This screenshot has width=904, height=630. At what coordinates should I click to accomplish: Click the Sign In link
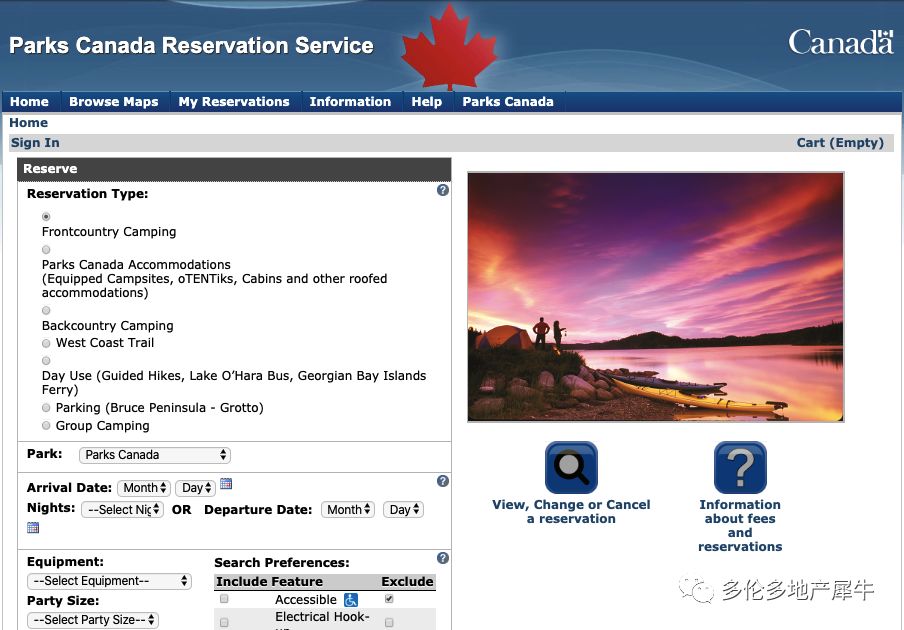click(35, 143)
